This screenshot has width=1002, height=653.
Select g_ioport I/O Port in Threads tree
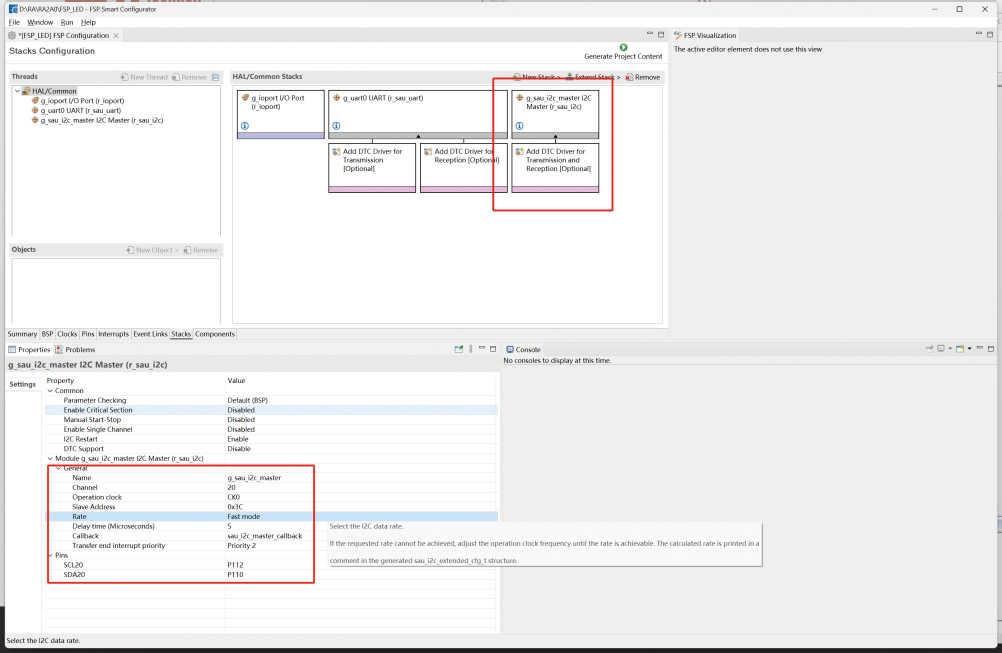tap(82, 101)
